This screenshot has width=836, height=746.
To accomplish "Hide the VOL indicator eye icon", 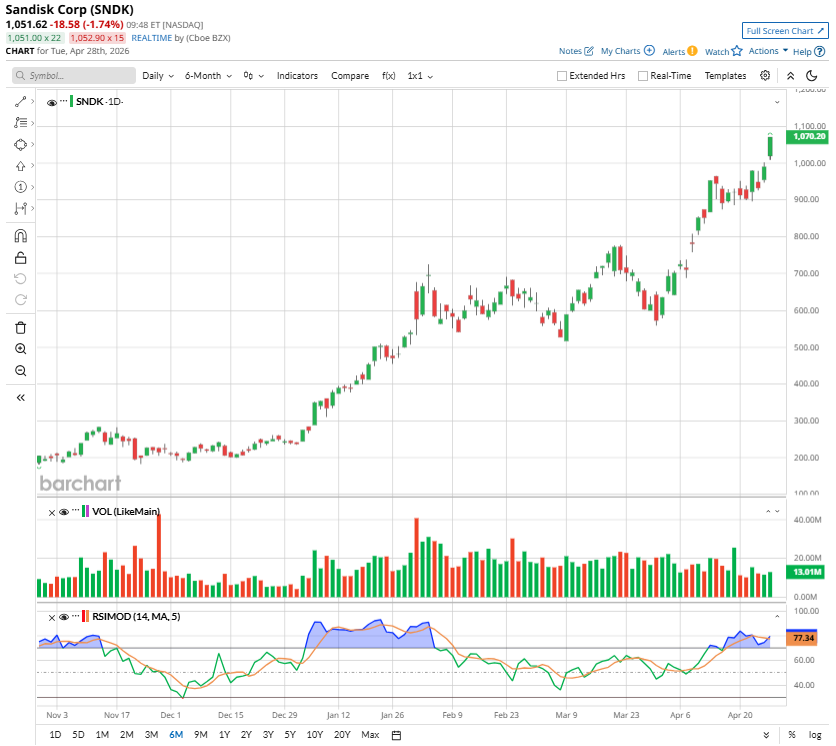I will [x=64, y=512].
